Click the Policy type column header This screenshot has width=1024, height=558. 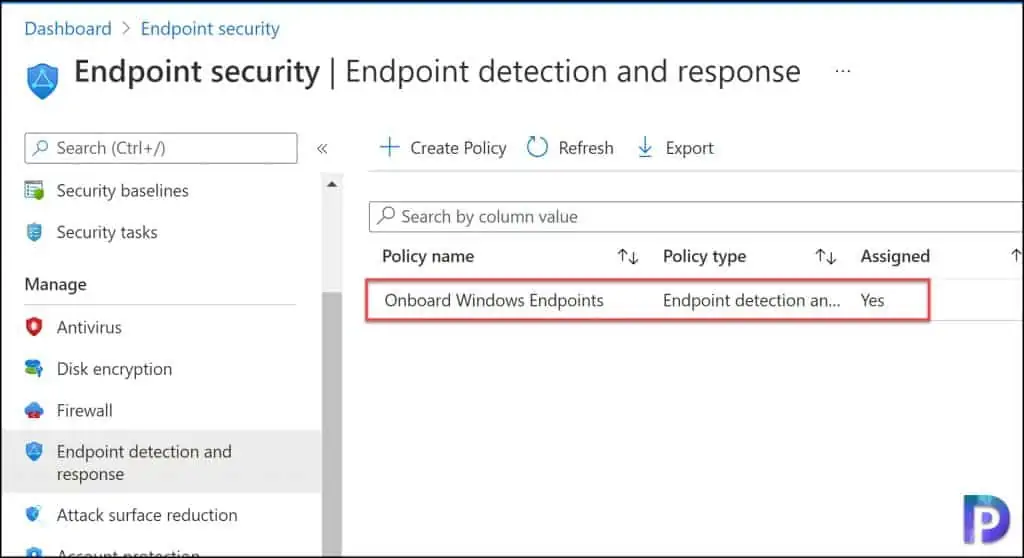pyautogui.click(x=704, y=257)
